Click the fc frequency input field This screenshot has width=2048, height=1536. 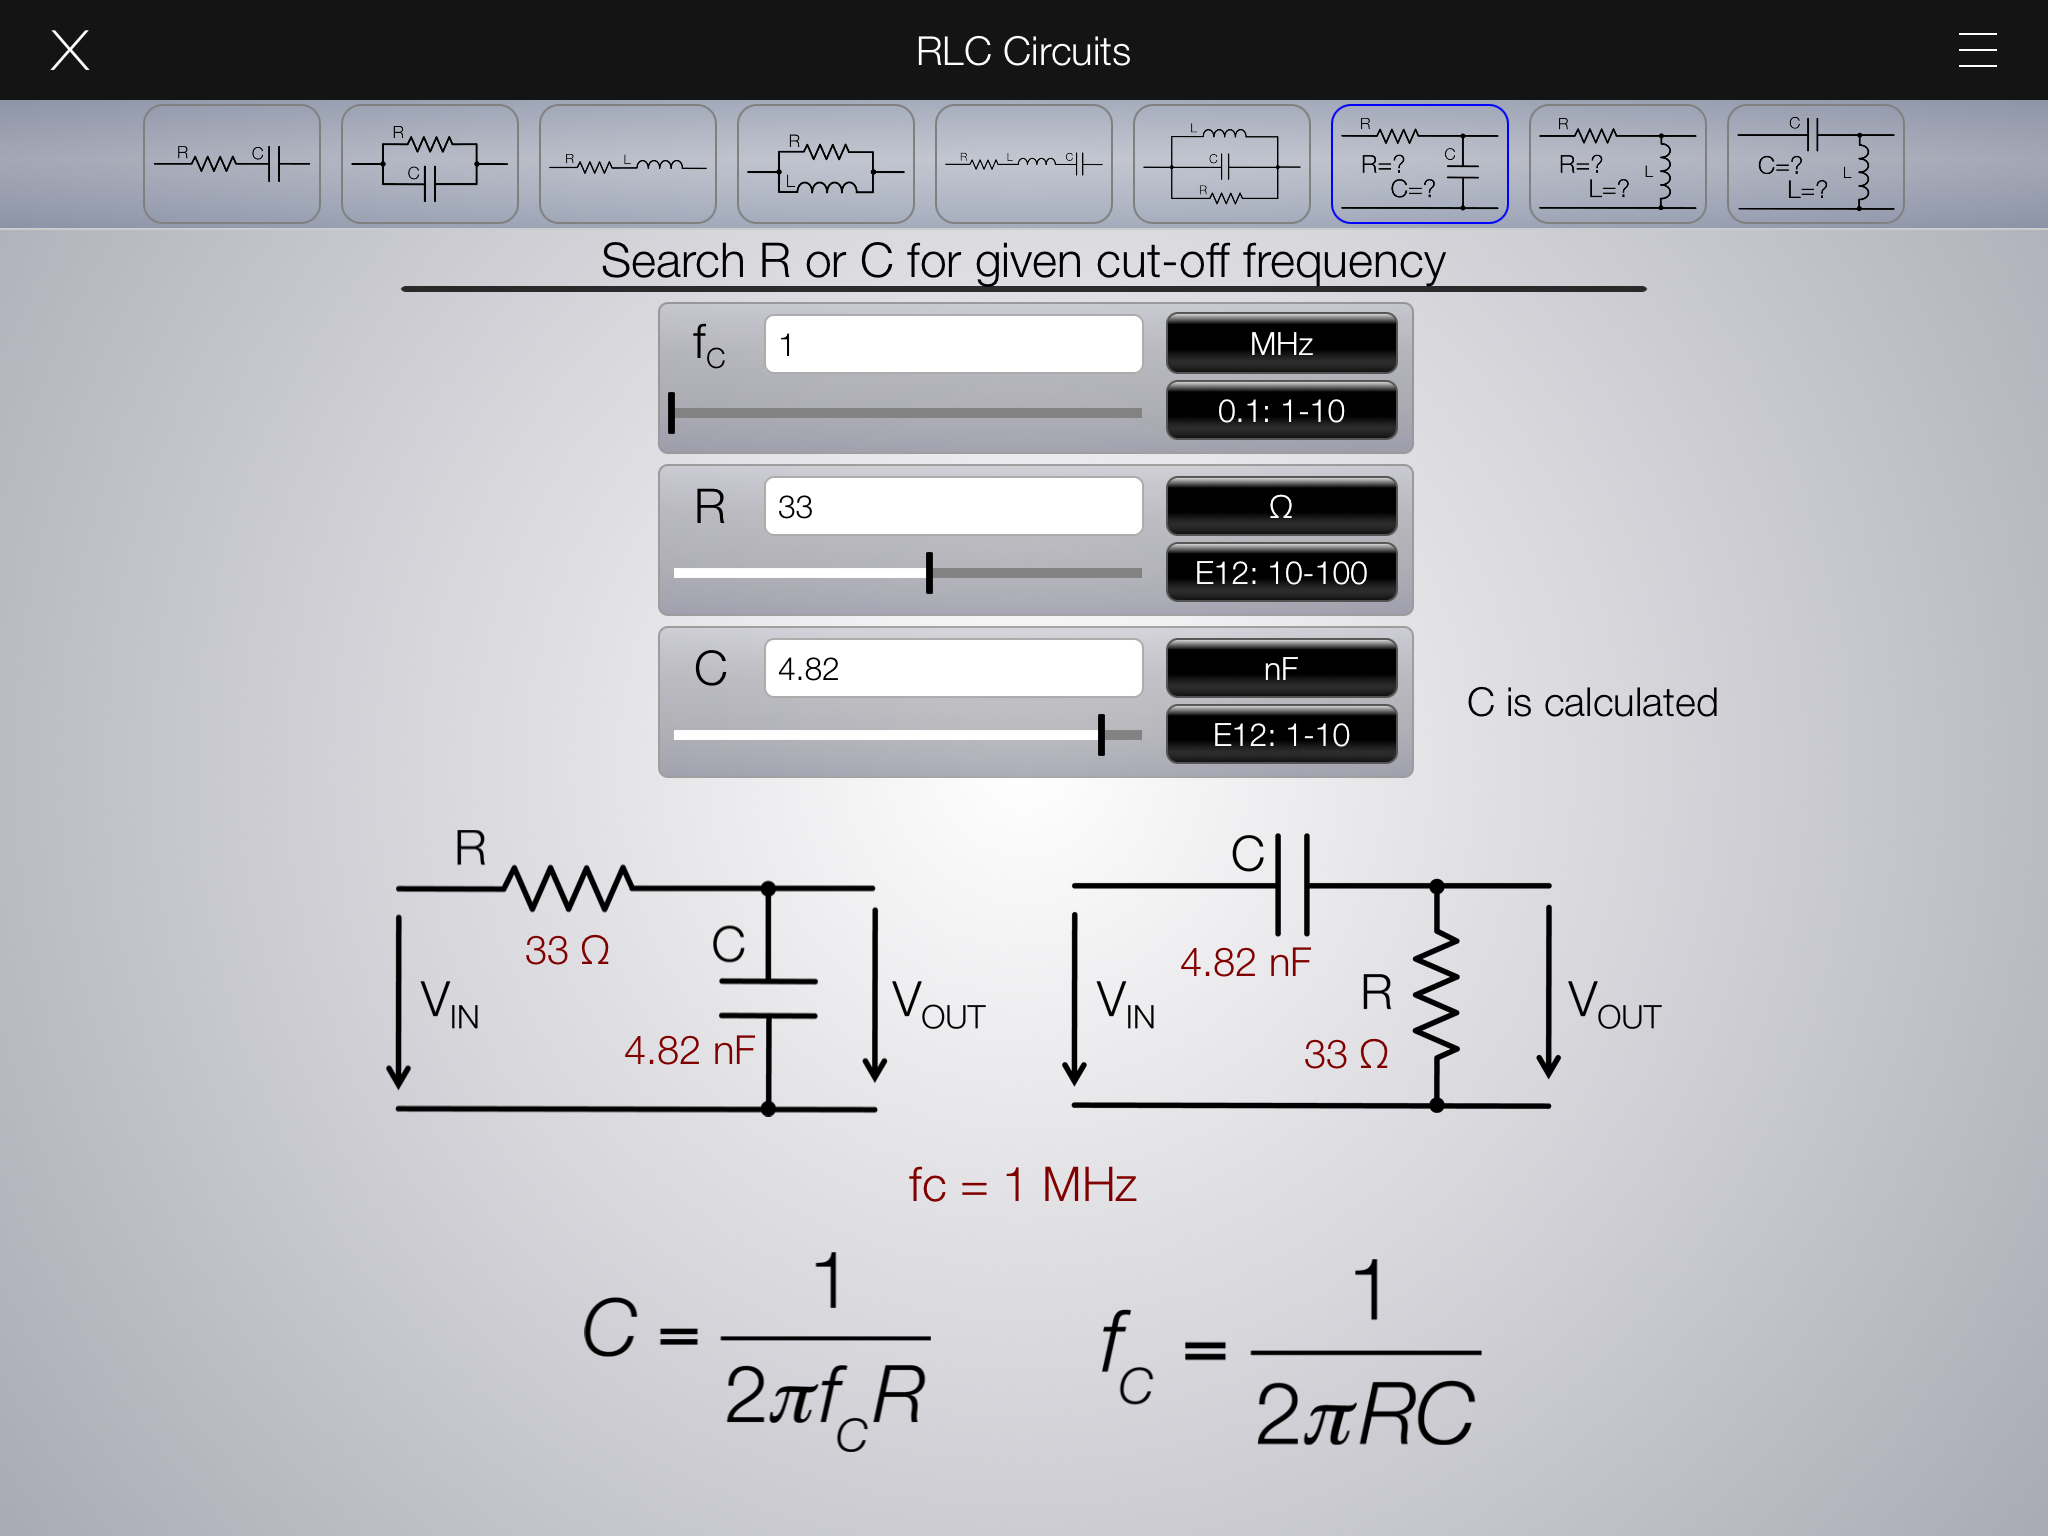point(953,345)
